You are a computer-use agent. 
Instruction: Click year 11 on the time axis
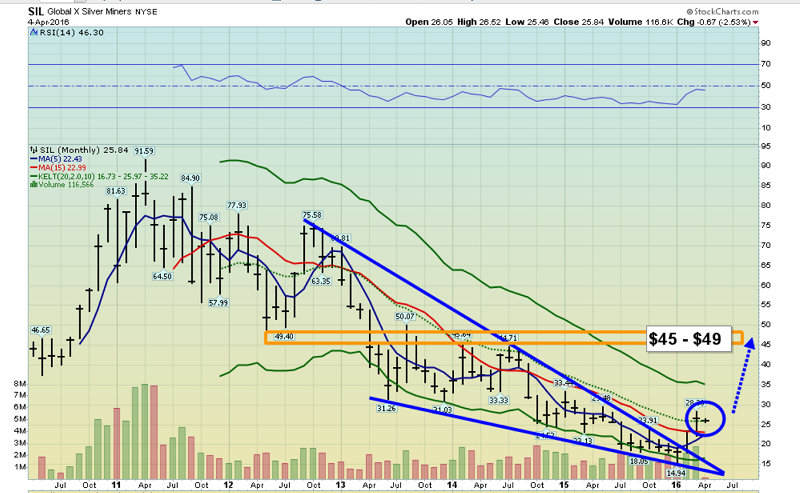116,485
